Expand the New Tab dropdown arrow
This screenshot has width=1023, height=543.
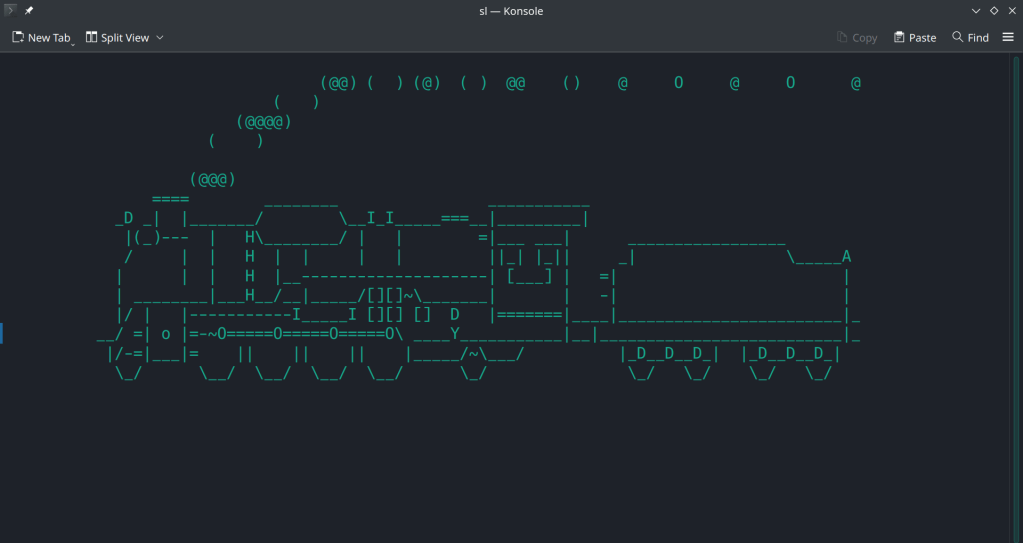73,43
